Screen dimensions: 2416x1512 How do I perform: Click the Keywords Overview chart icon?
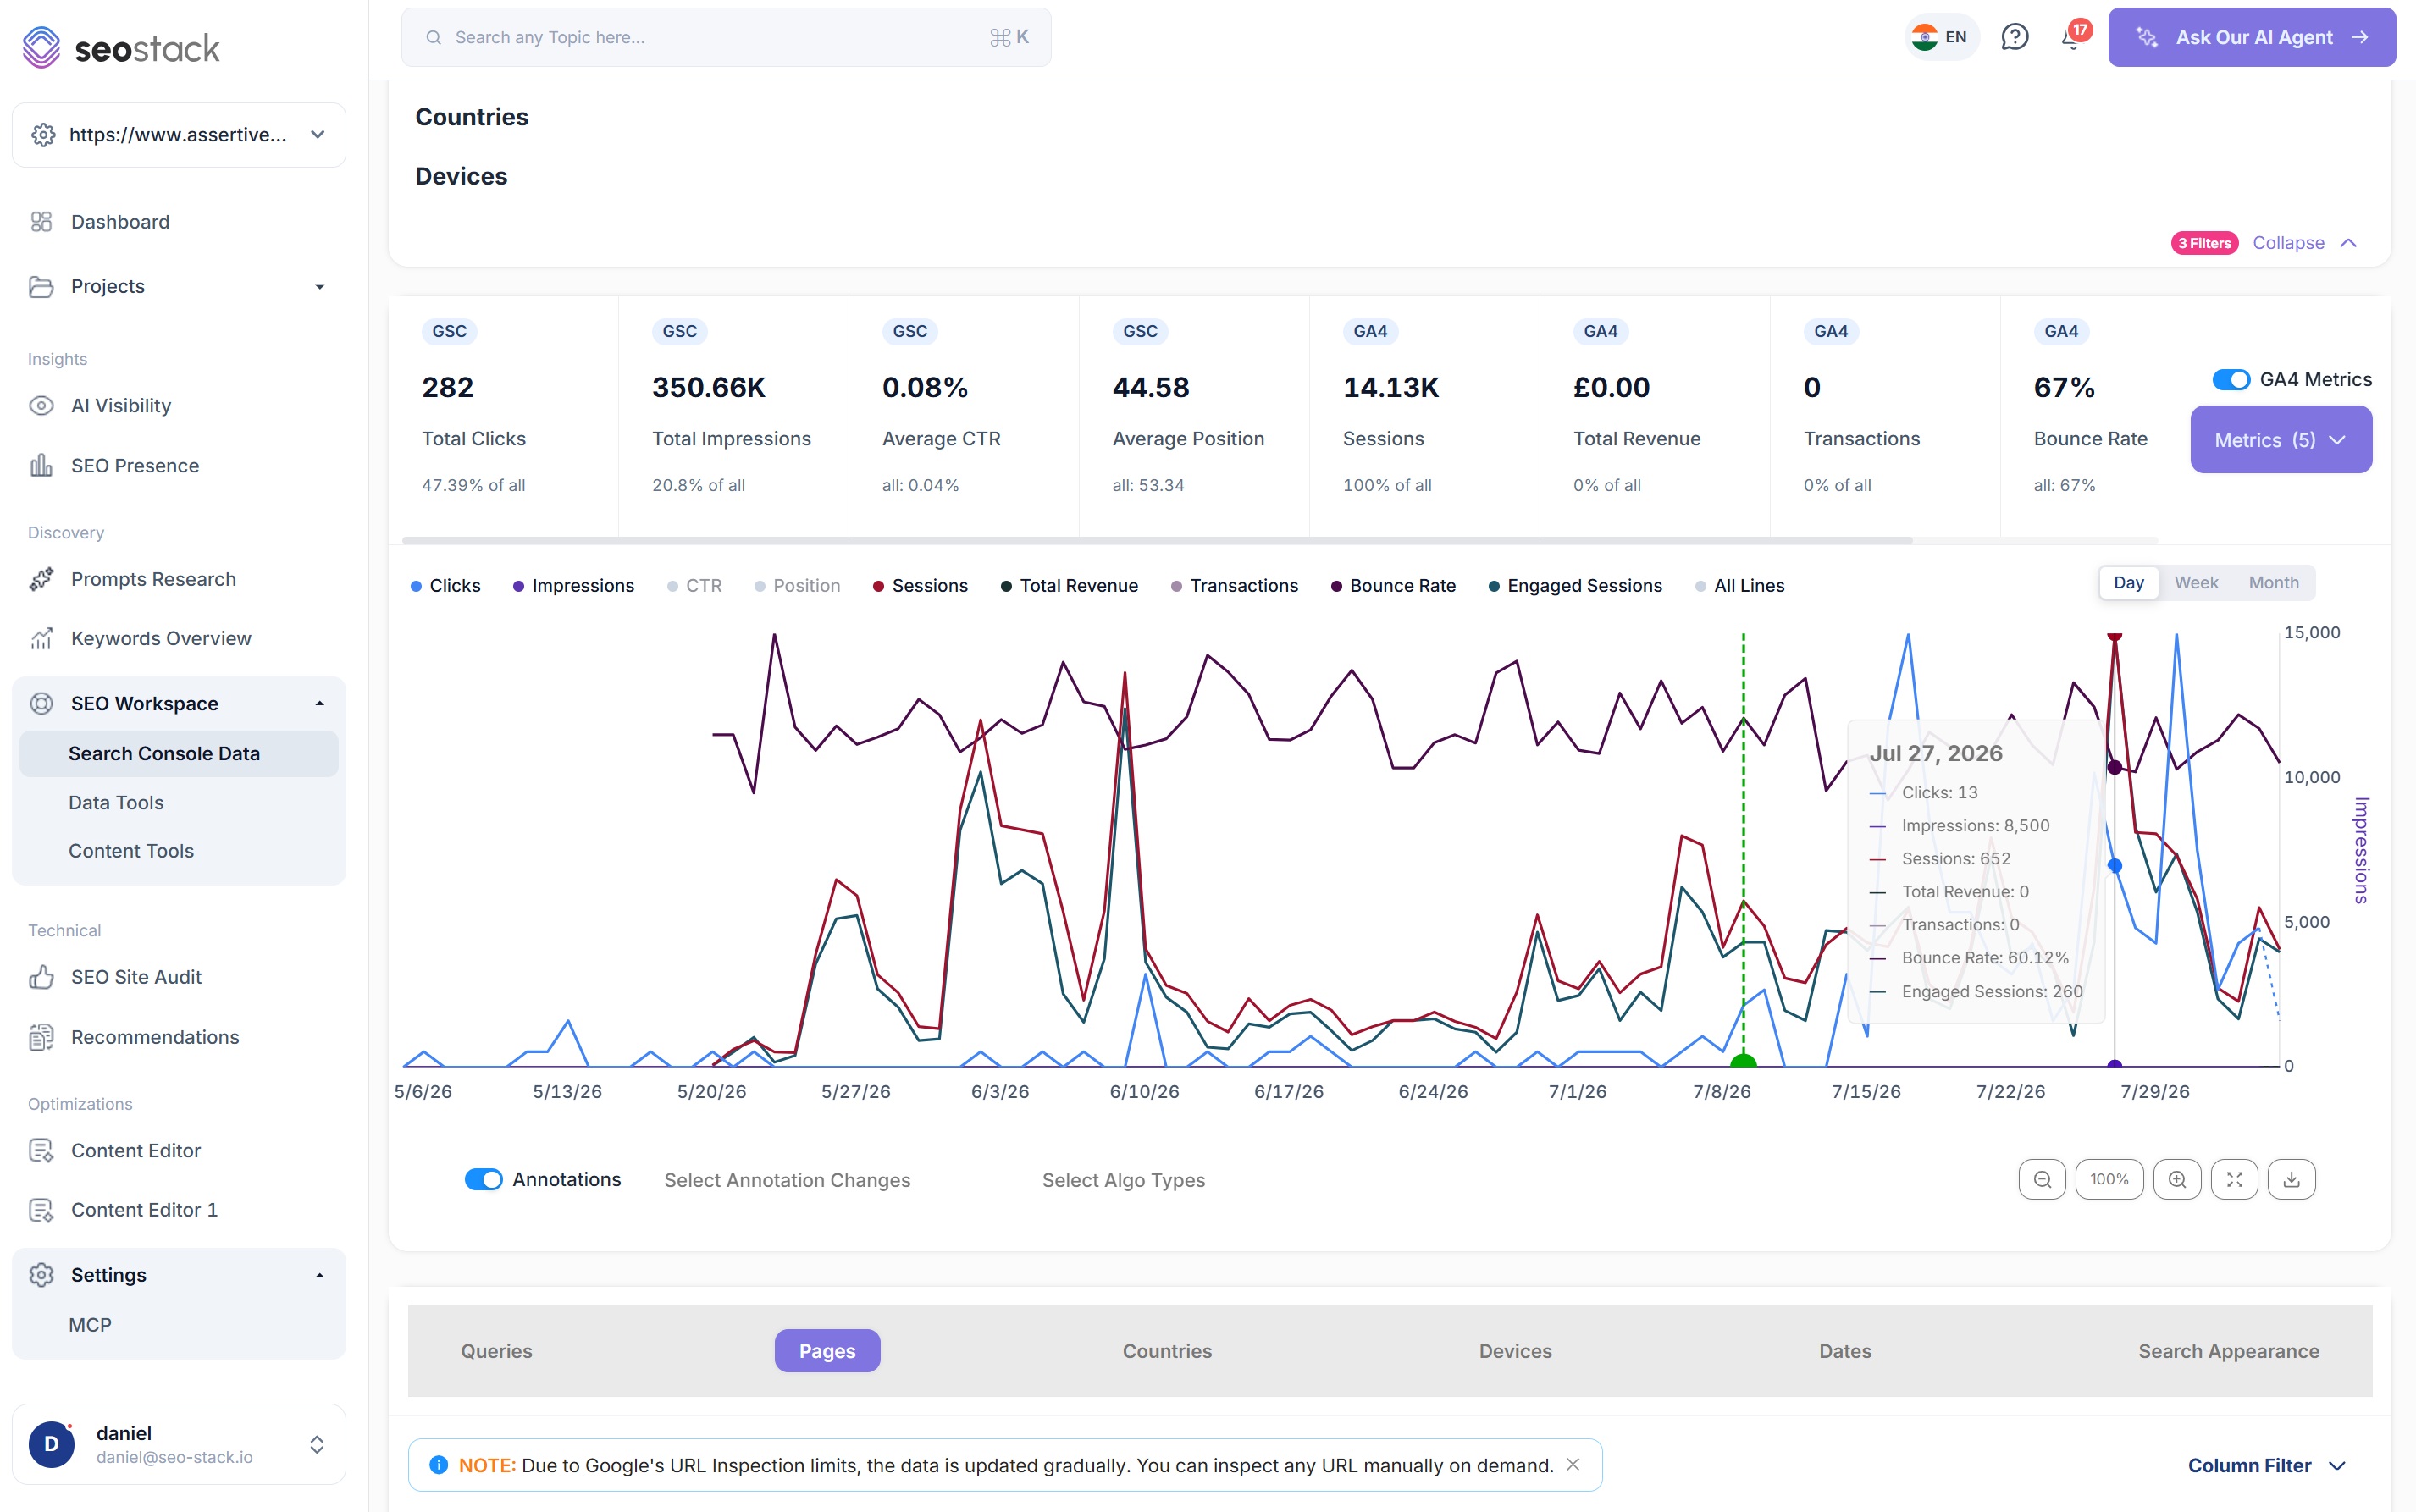[41, 639]
